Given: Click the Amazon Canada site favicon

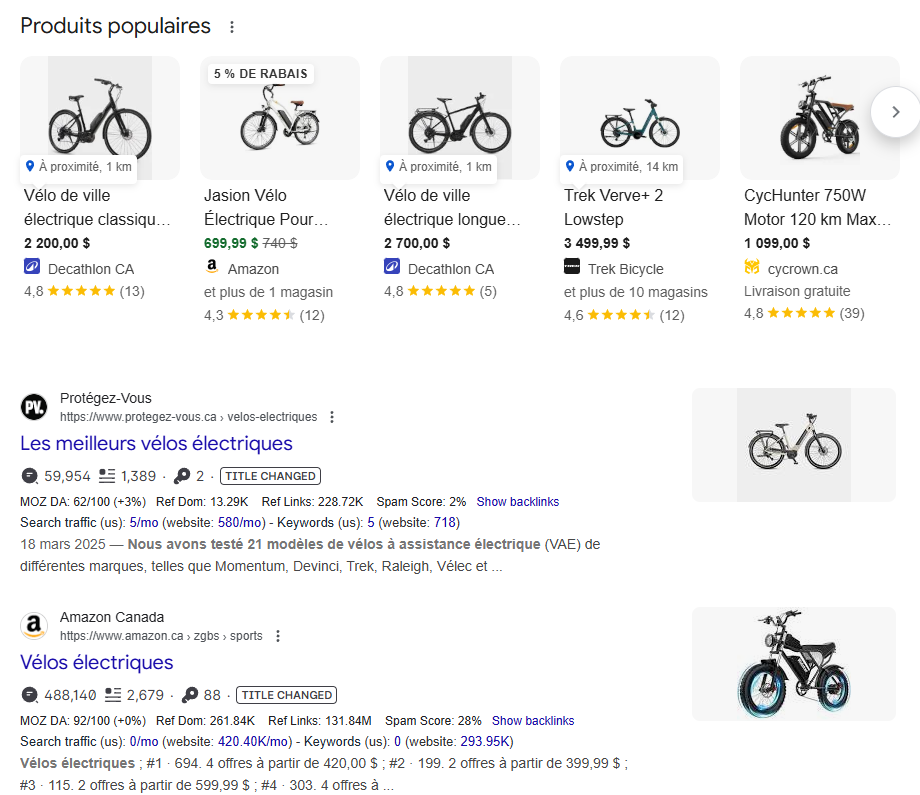Looking at the screenshot, I should pos(34,626).
